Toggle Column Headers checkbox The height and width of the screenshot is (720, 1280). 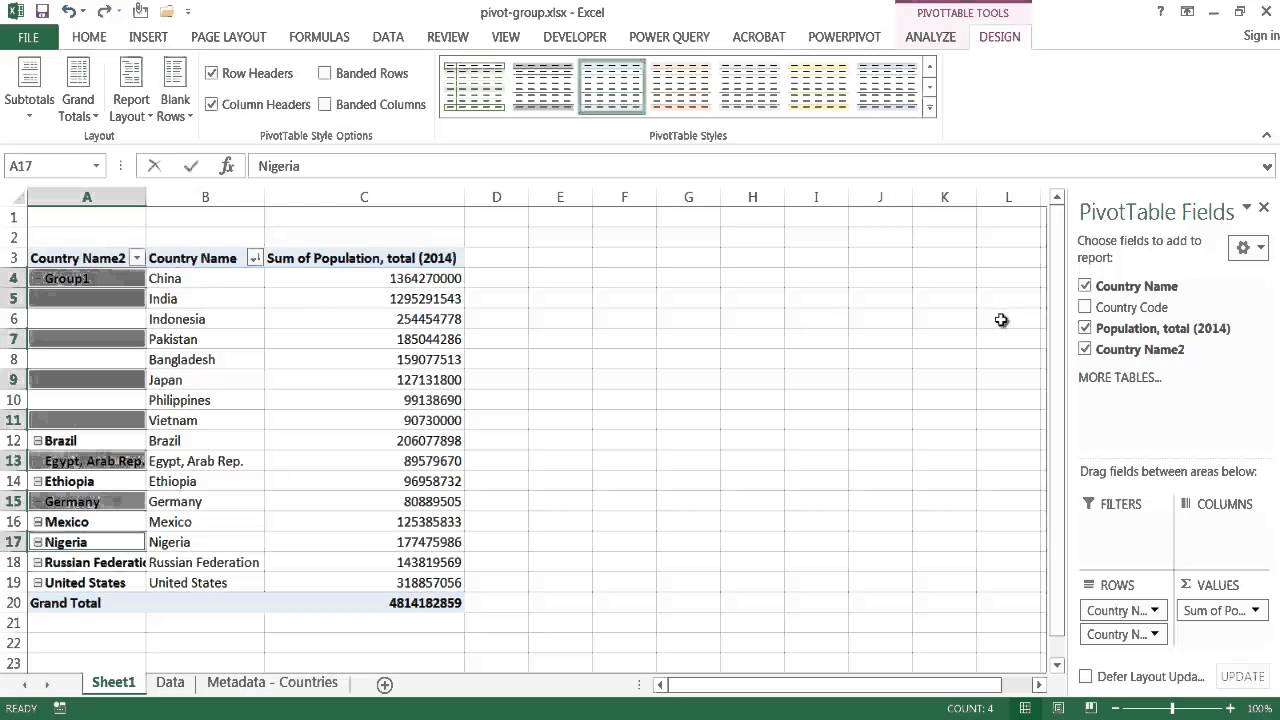[x=212, y=104]
